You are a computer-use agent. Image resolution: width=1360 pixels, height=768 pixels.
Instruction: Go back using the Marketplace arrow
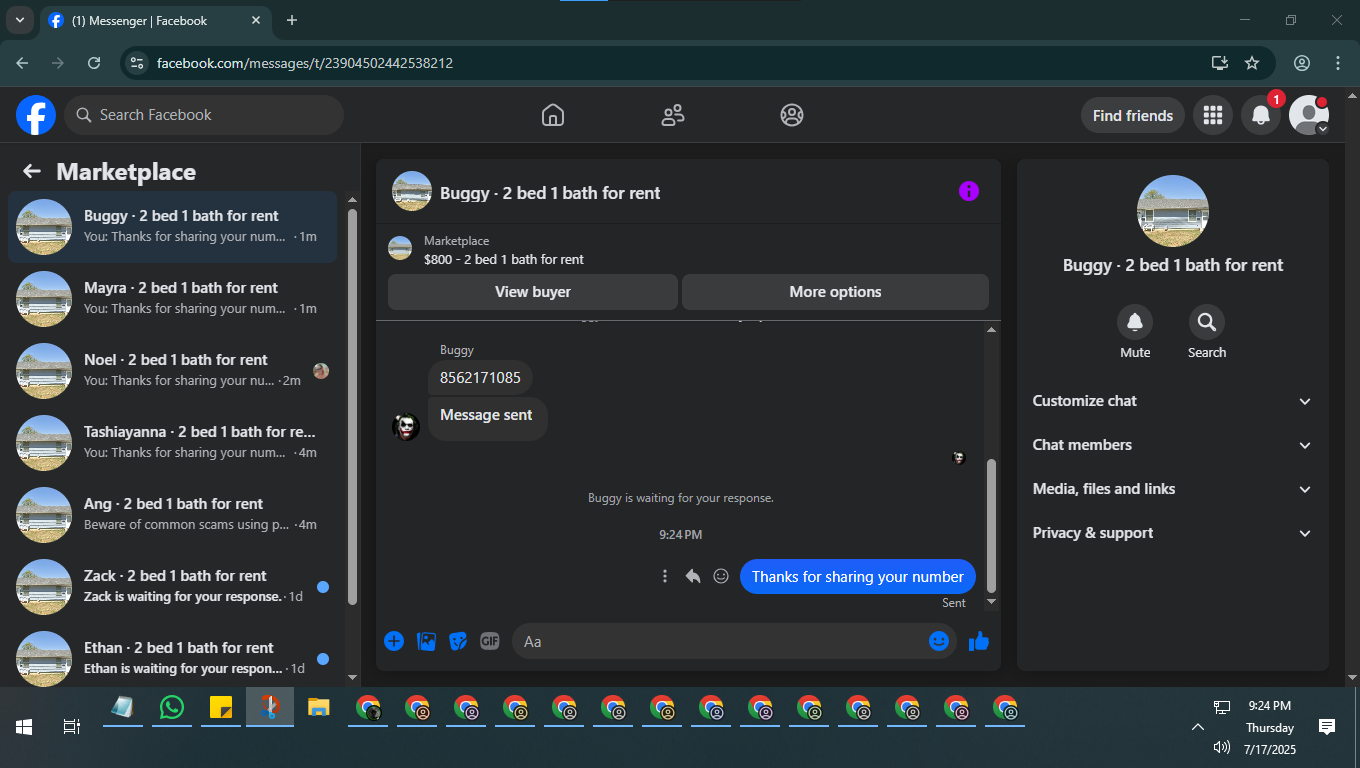click(x=32, y=171)
